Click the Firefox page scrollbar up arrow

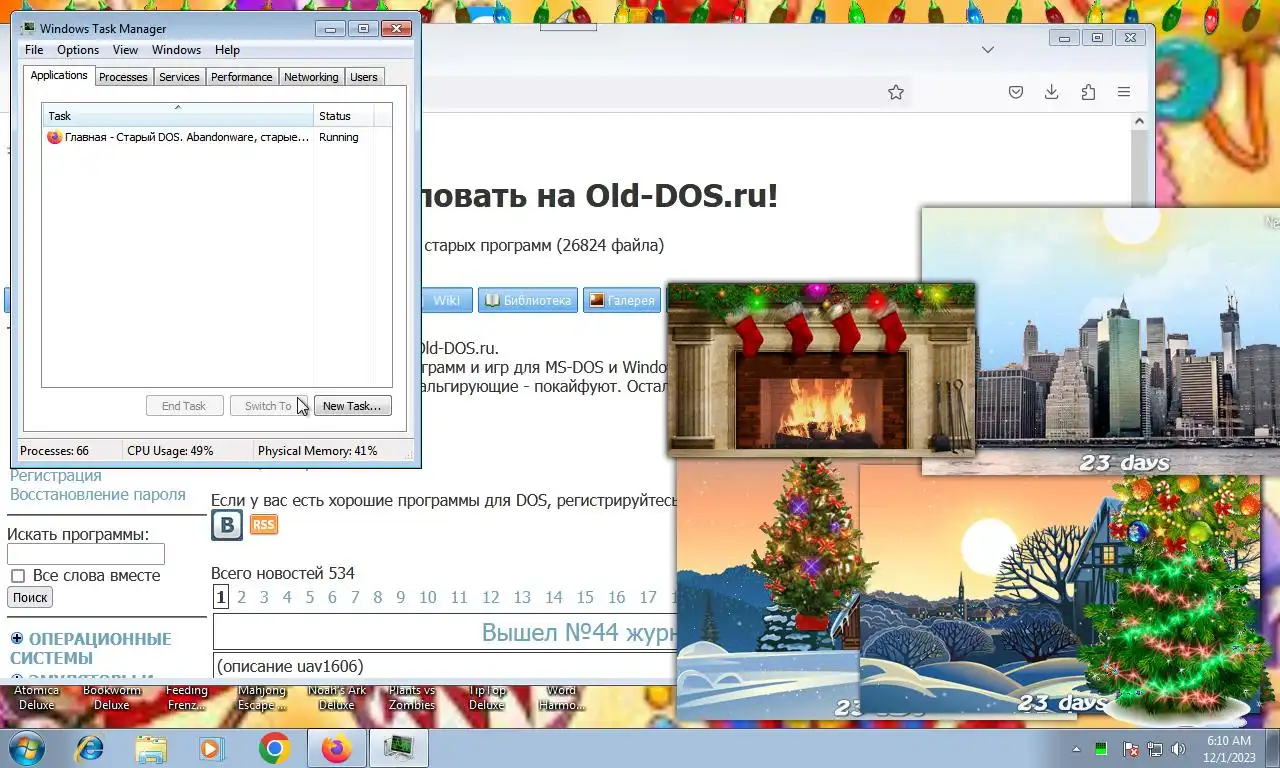(1139, 121)
